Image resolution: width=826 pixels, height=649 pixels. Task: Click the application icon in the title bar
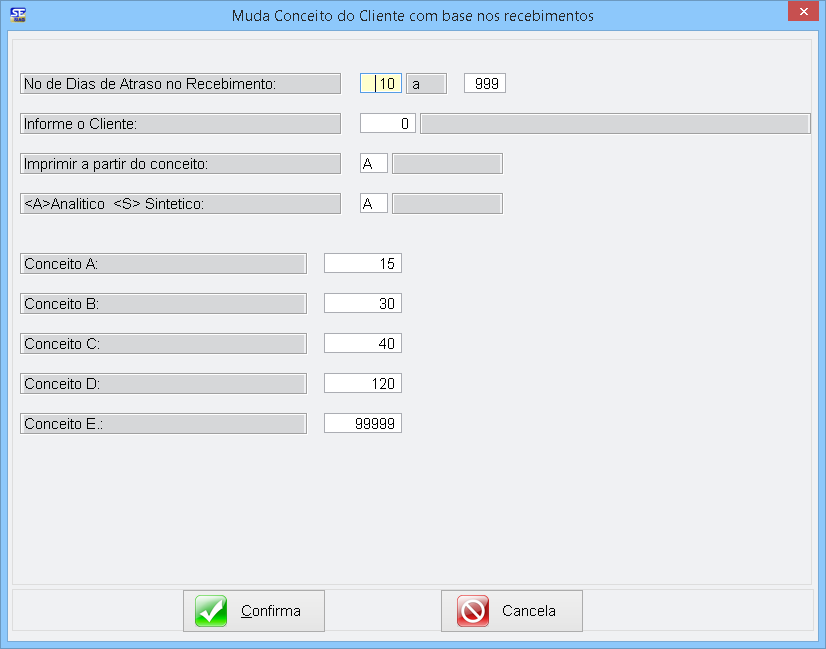[16, 14]
